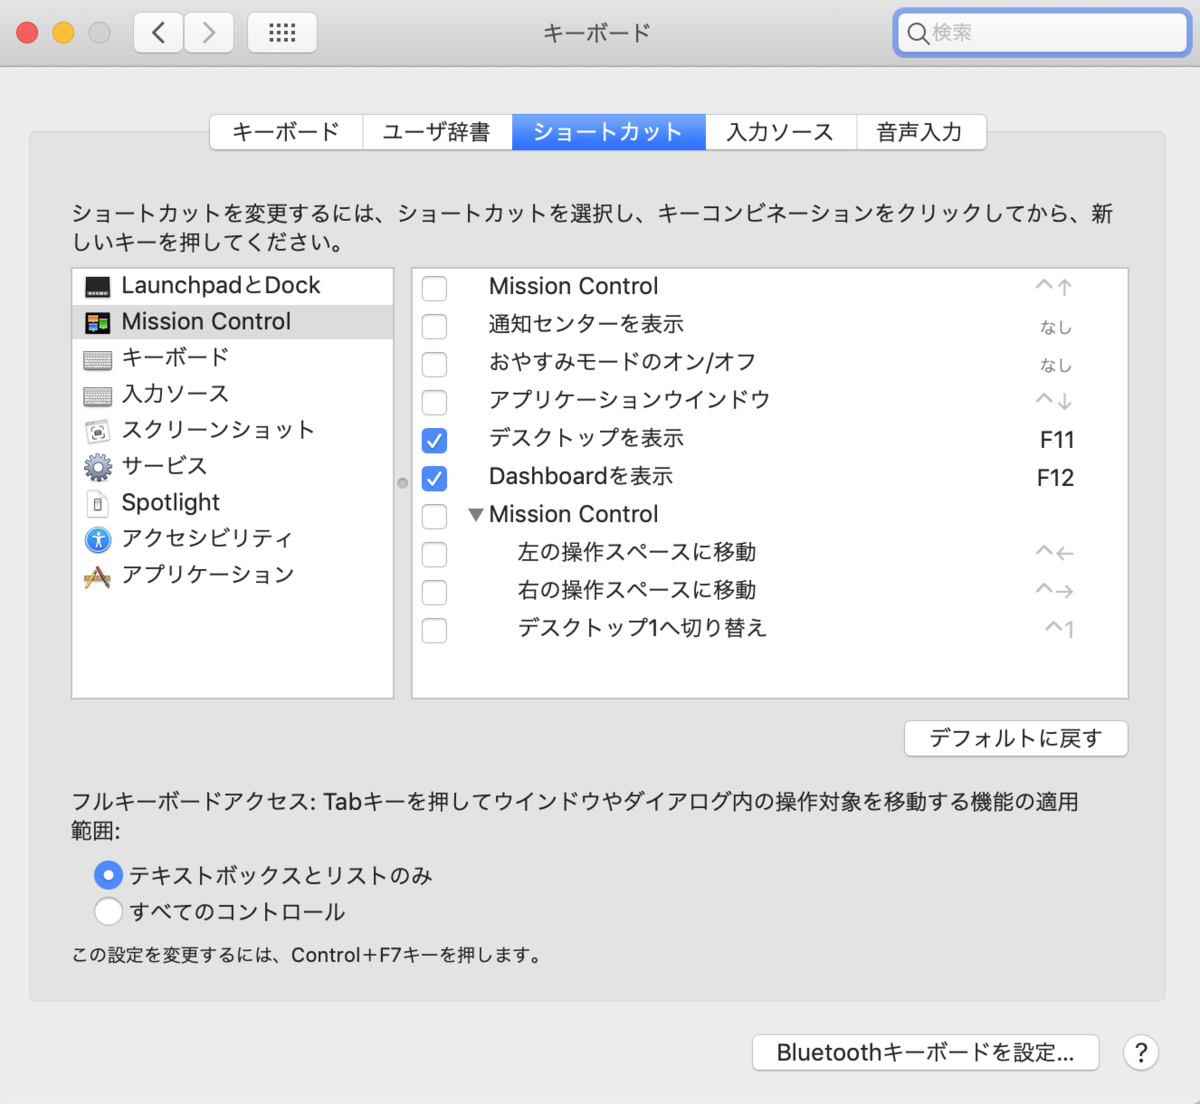Image resolution: width=1200 pixels, height=1104 pixels.
Task: Open the 入力ソース tab
Action: 780,132
